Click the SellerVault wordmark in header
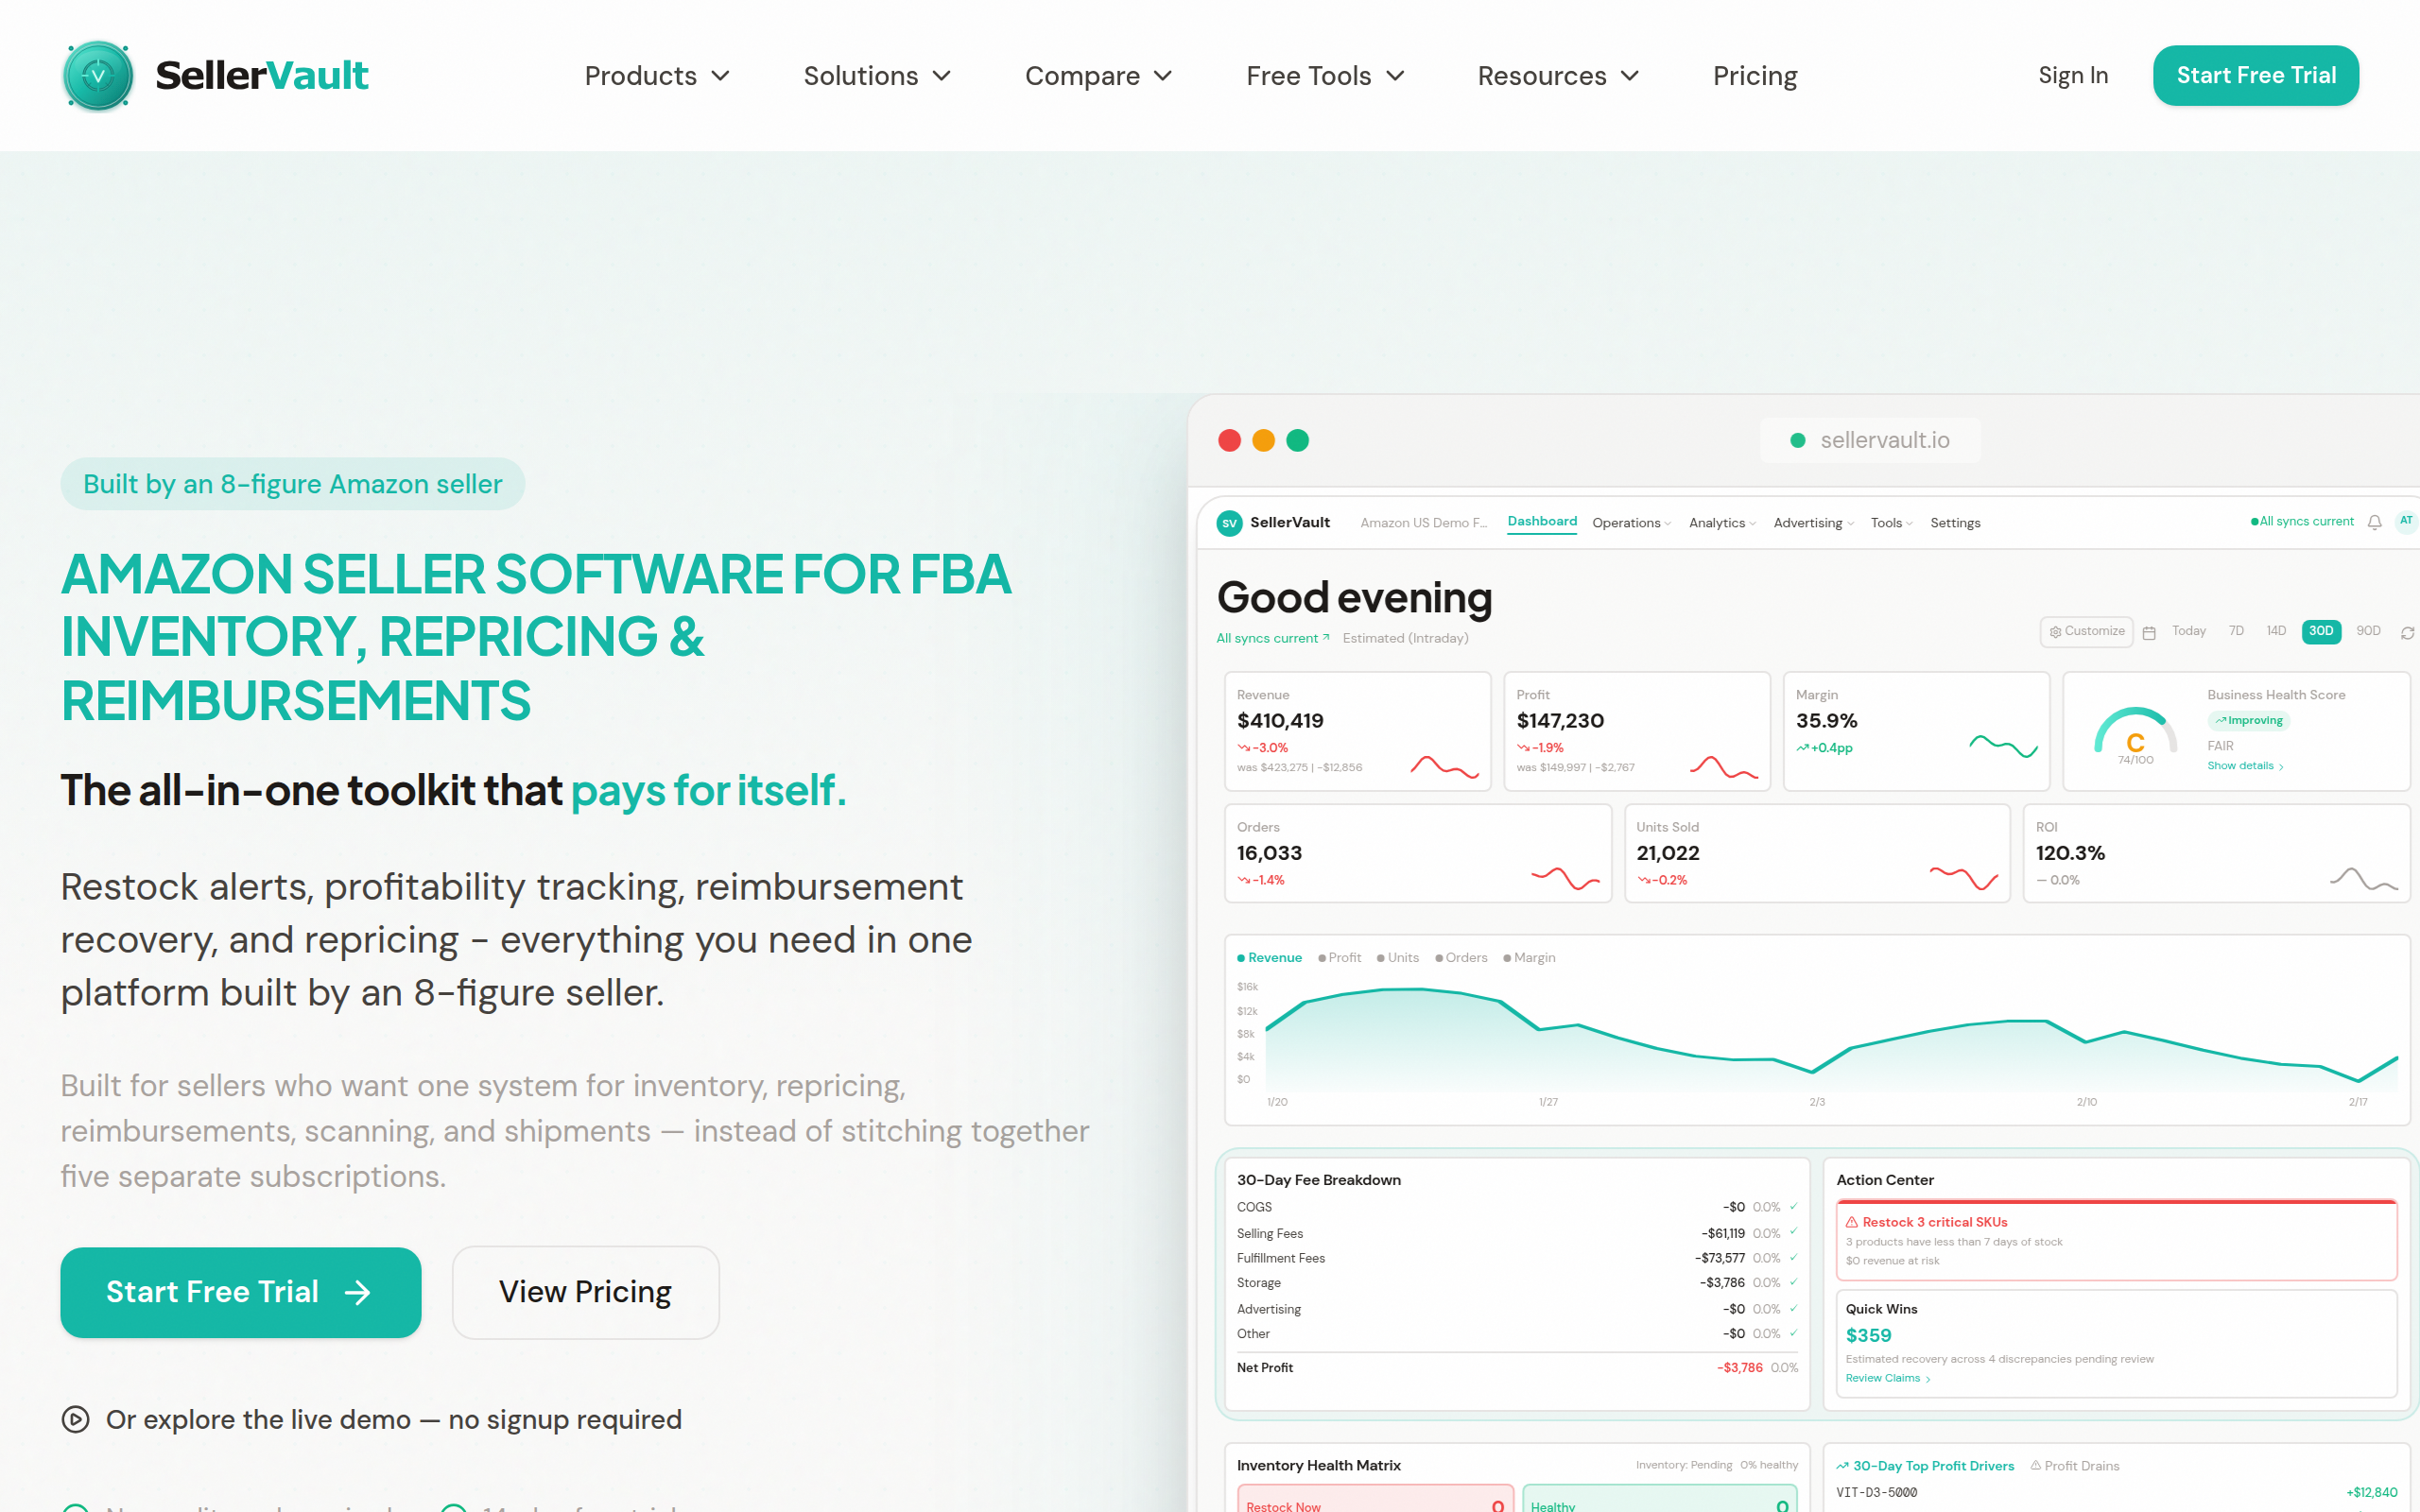2420x1512 pixels. coord(262,76)
